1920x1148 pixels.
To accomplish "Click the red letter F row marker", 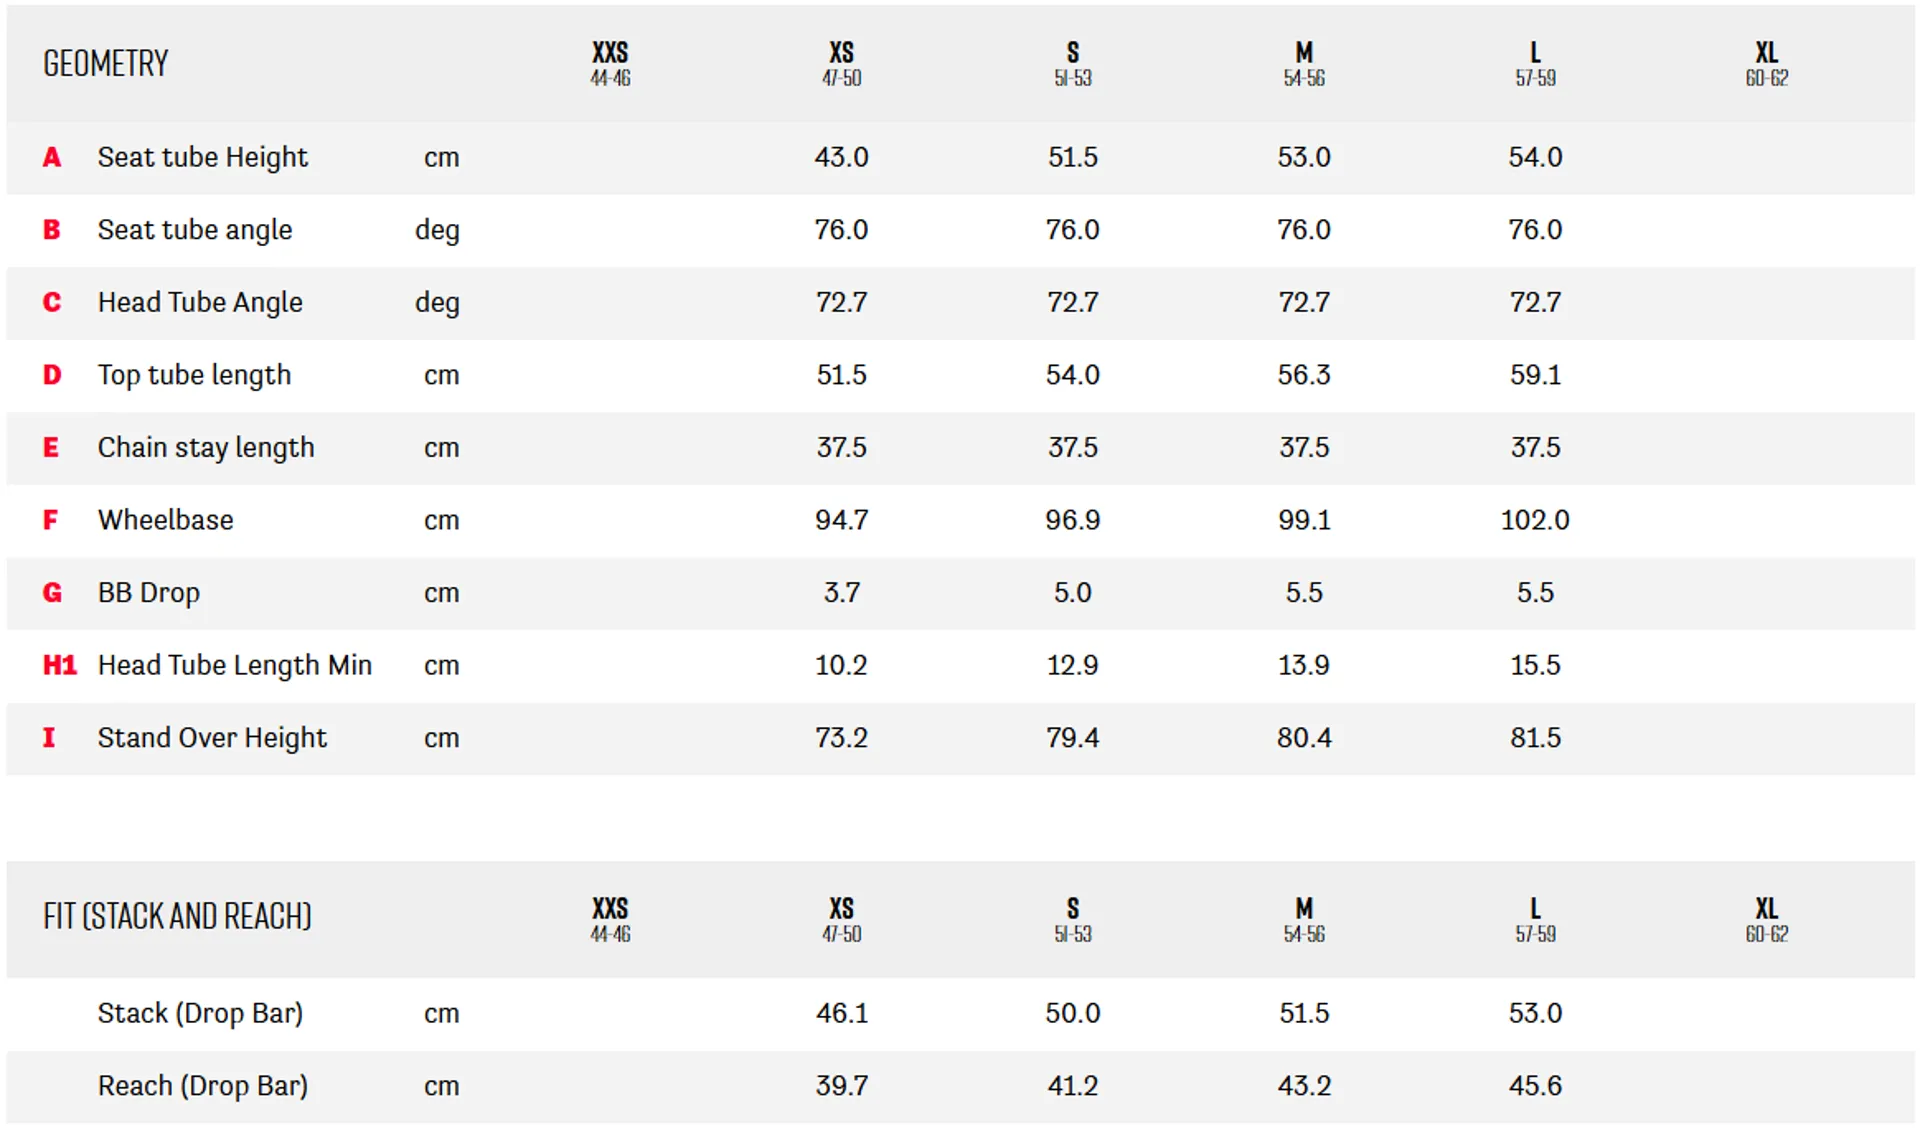I will pos(50,520).
